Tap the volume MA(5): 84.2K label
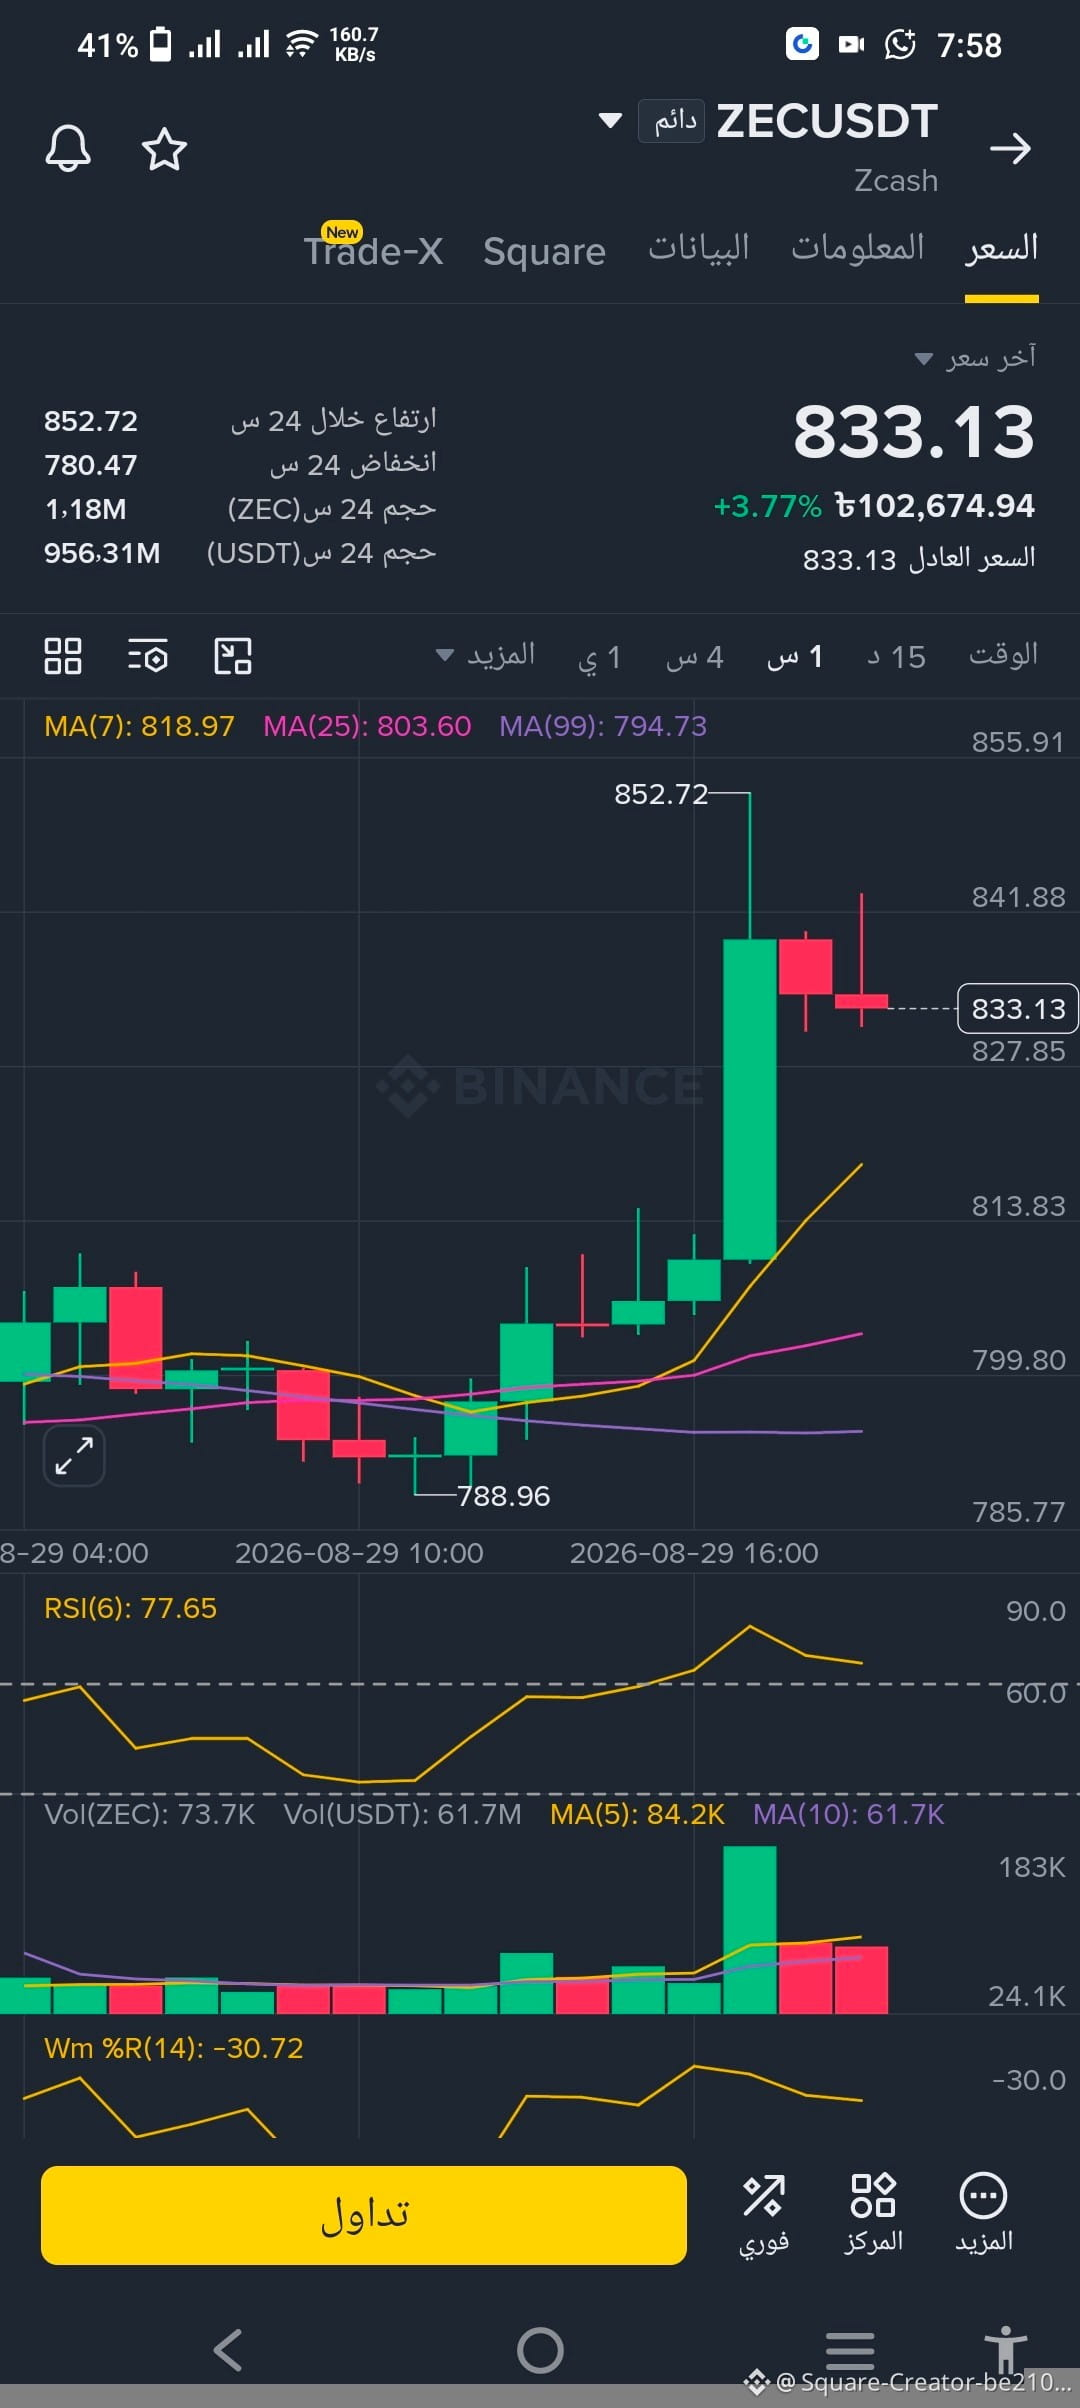The image size is (1080, 2408). [x=637, y=1814]
